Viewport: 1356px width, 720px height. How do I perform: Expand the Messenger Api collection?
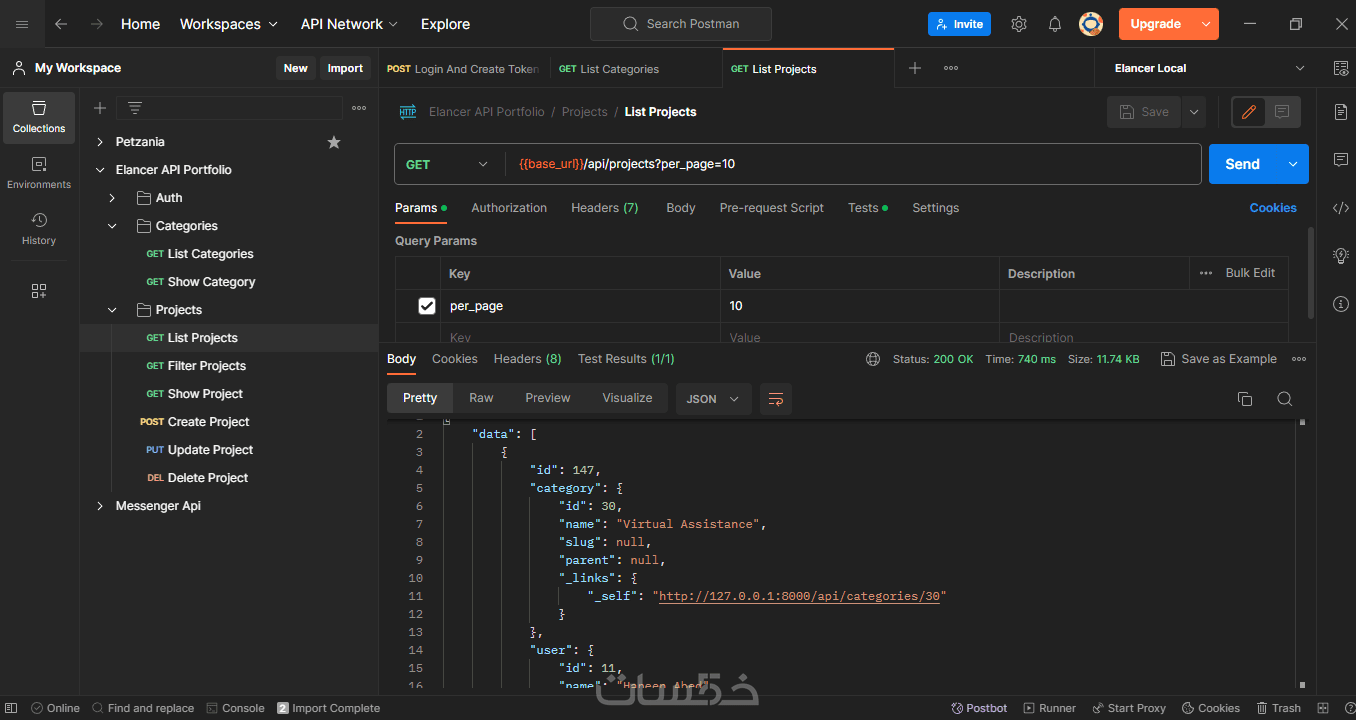[x=100, y=506]
